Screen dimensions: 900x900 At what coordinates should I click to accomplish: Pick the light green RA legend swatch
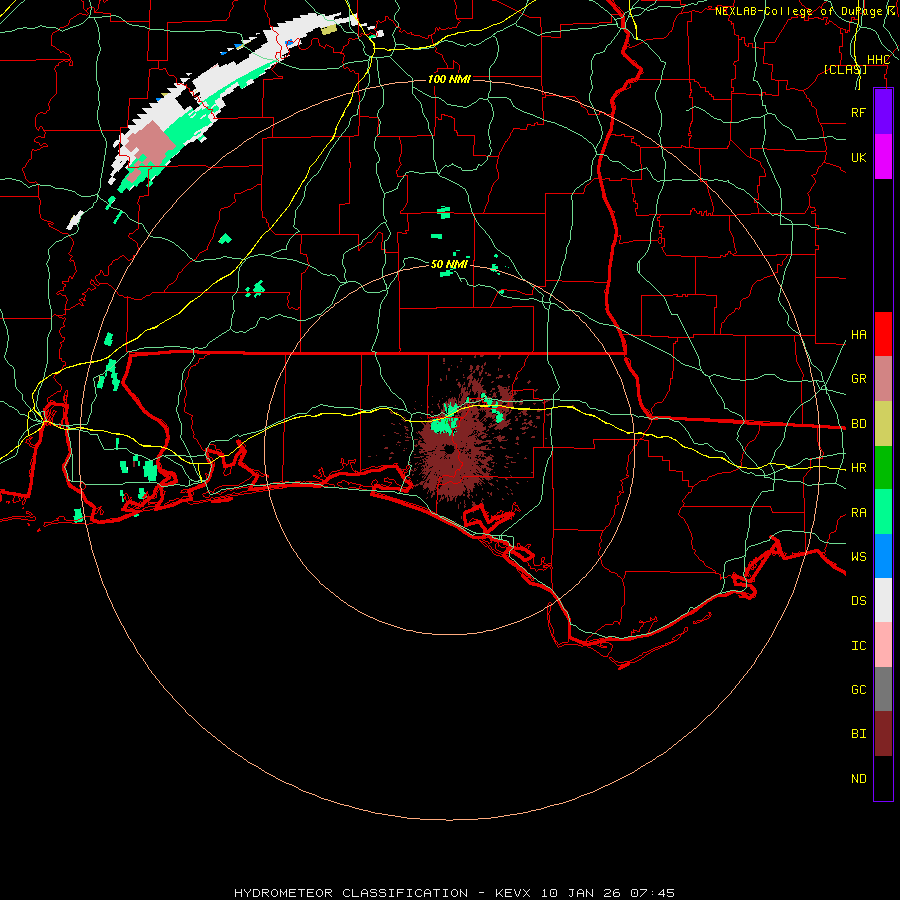tap(883, 512)
